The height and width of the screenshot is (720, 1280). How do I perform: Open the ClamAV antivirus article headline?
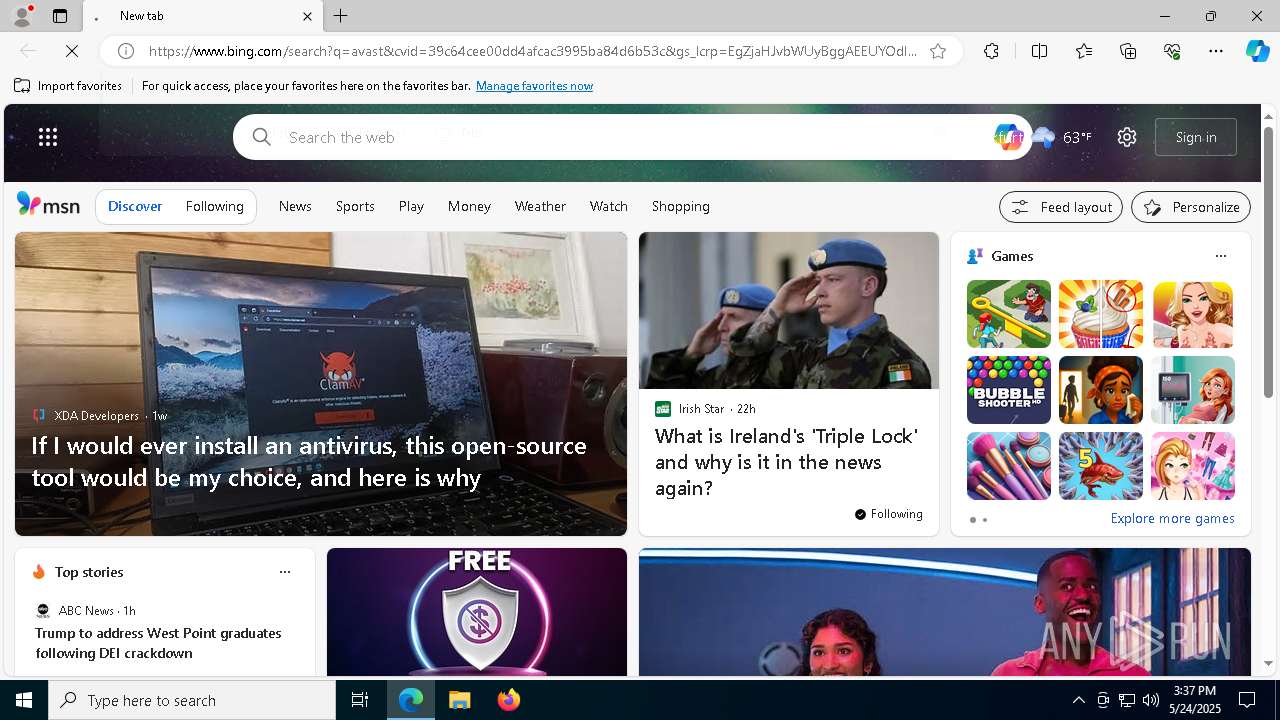click(309, 461)
